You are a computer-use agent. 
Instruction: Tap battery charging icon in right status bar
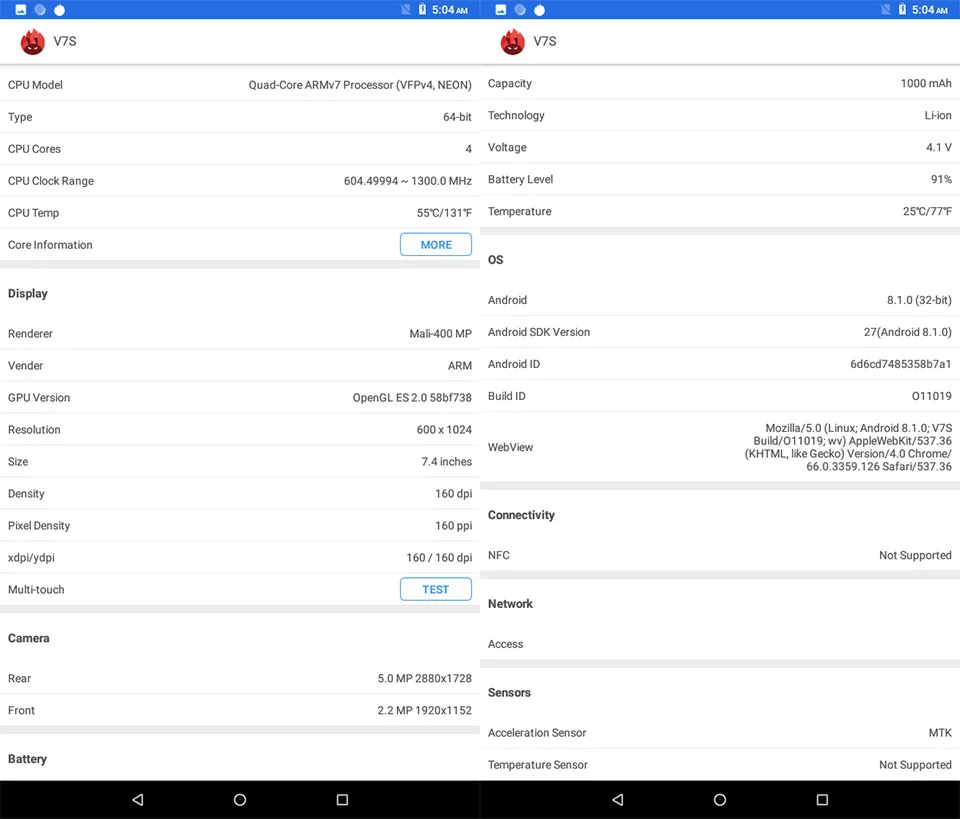tap(902, 9)
